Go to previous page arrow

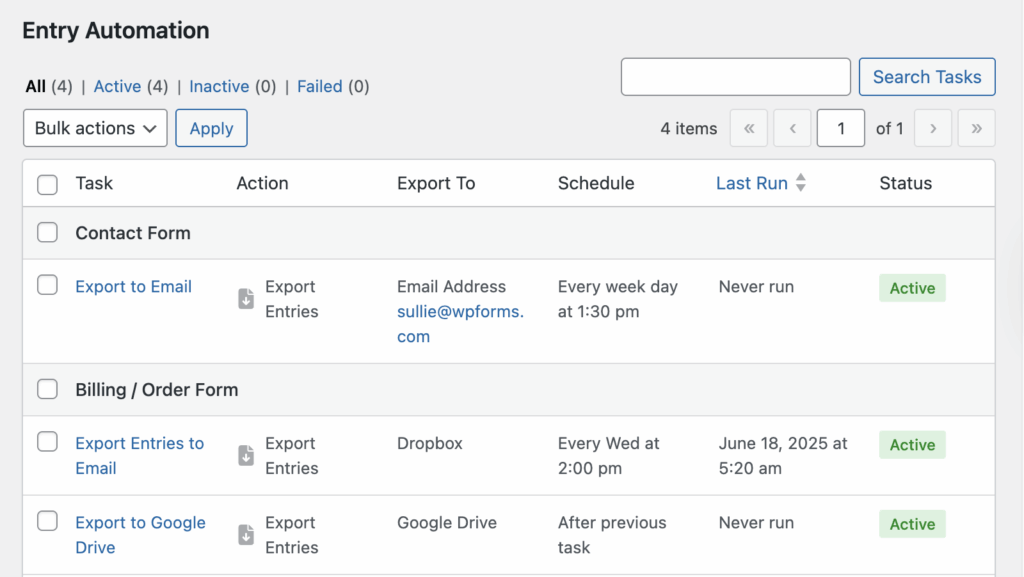tap(792, 128)
